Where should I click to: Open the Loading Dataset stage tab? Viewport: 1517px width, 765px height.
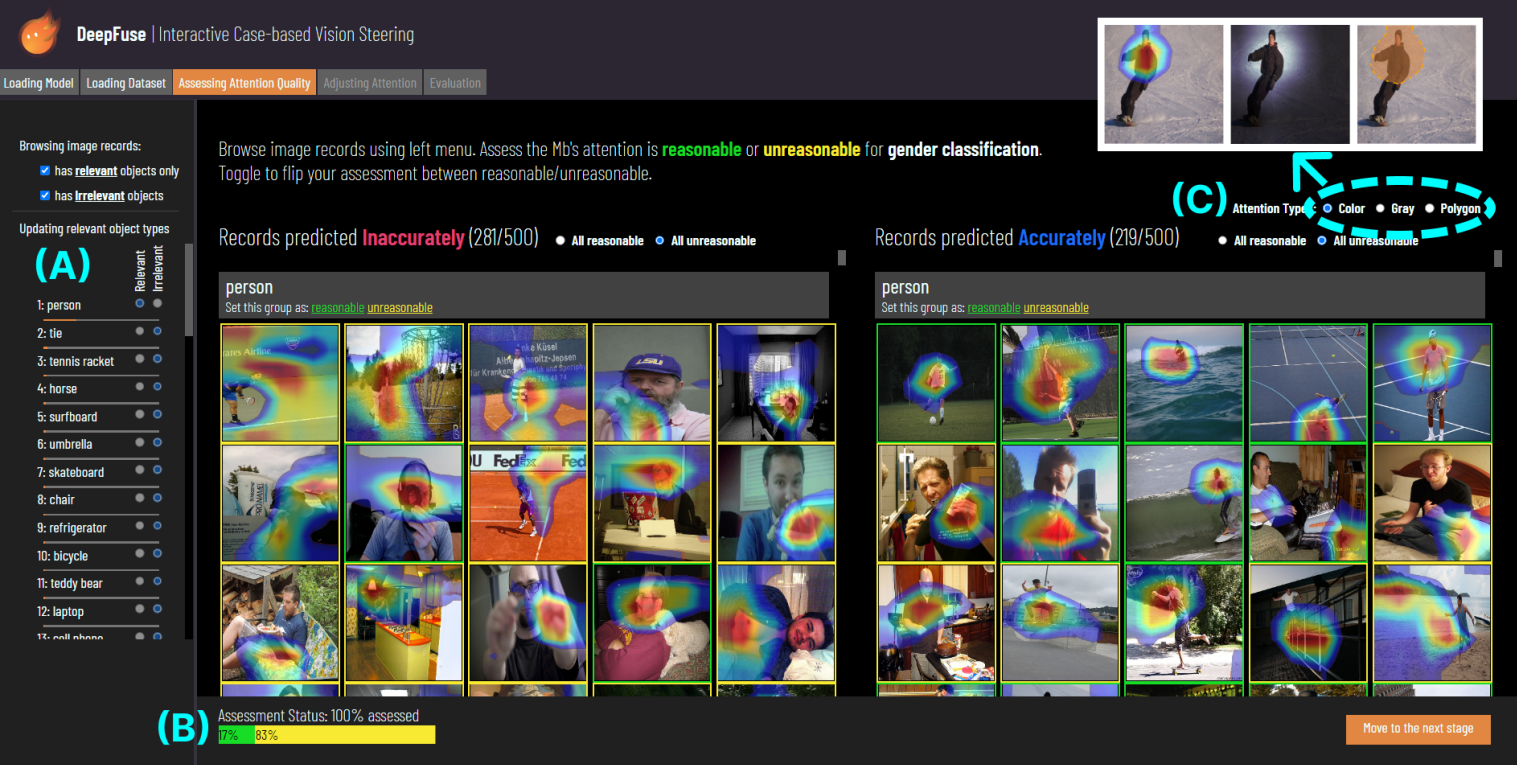126,83
